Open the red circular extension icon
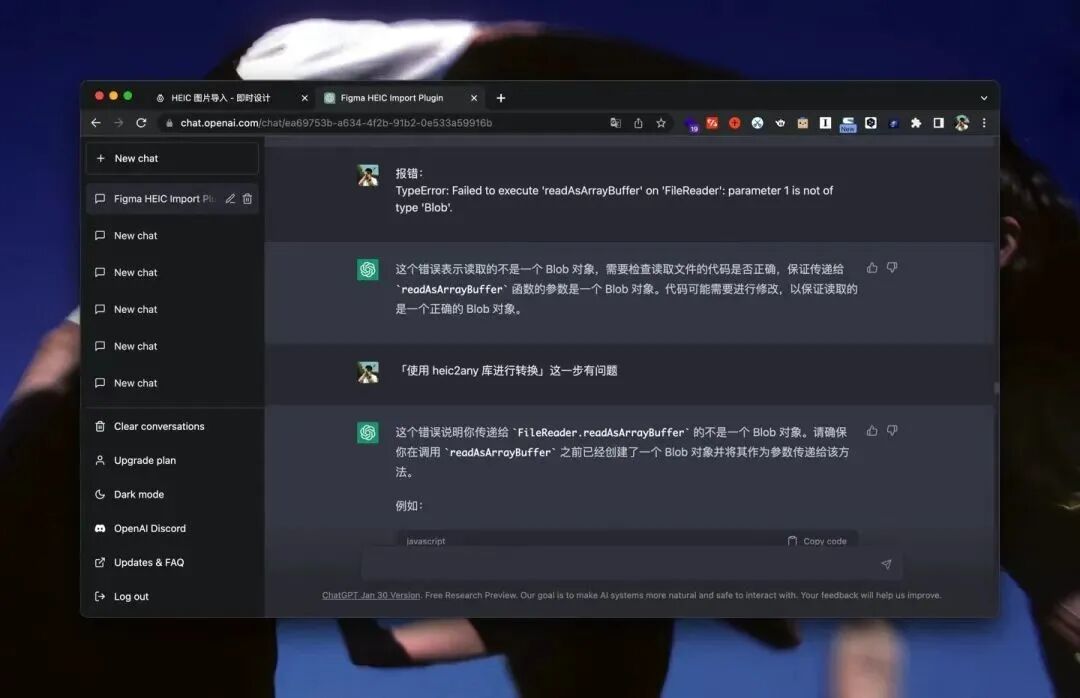The height and width of the screenshot is (698, 1080). point(735,123)
